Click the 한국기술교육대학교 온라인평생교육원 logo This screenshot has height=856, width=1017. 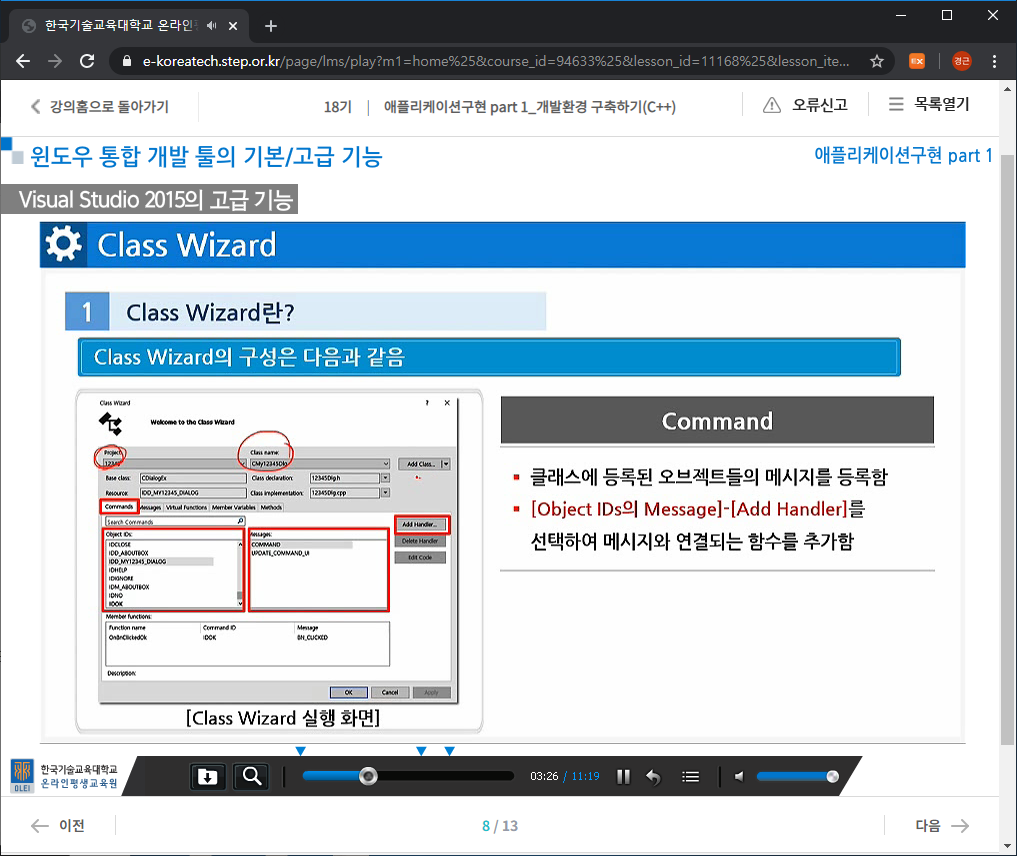pyautogui.click(x=64, y=776)
